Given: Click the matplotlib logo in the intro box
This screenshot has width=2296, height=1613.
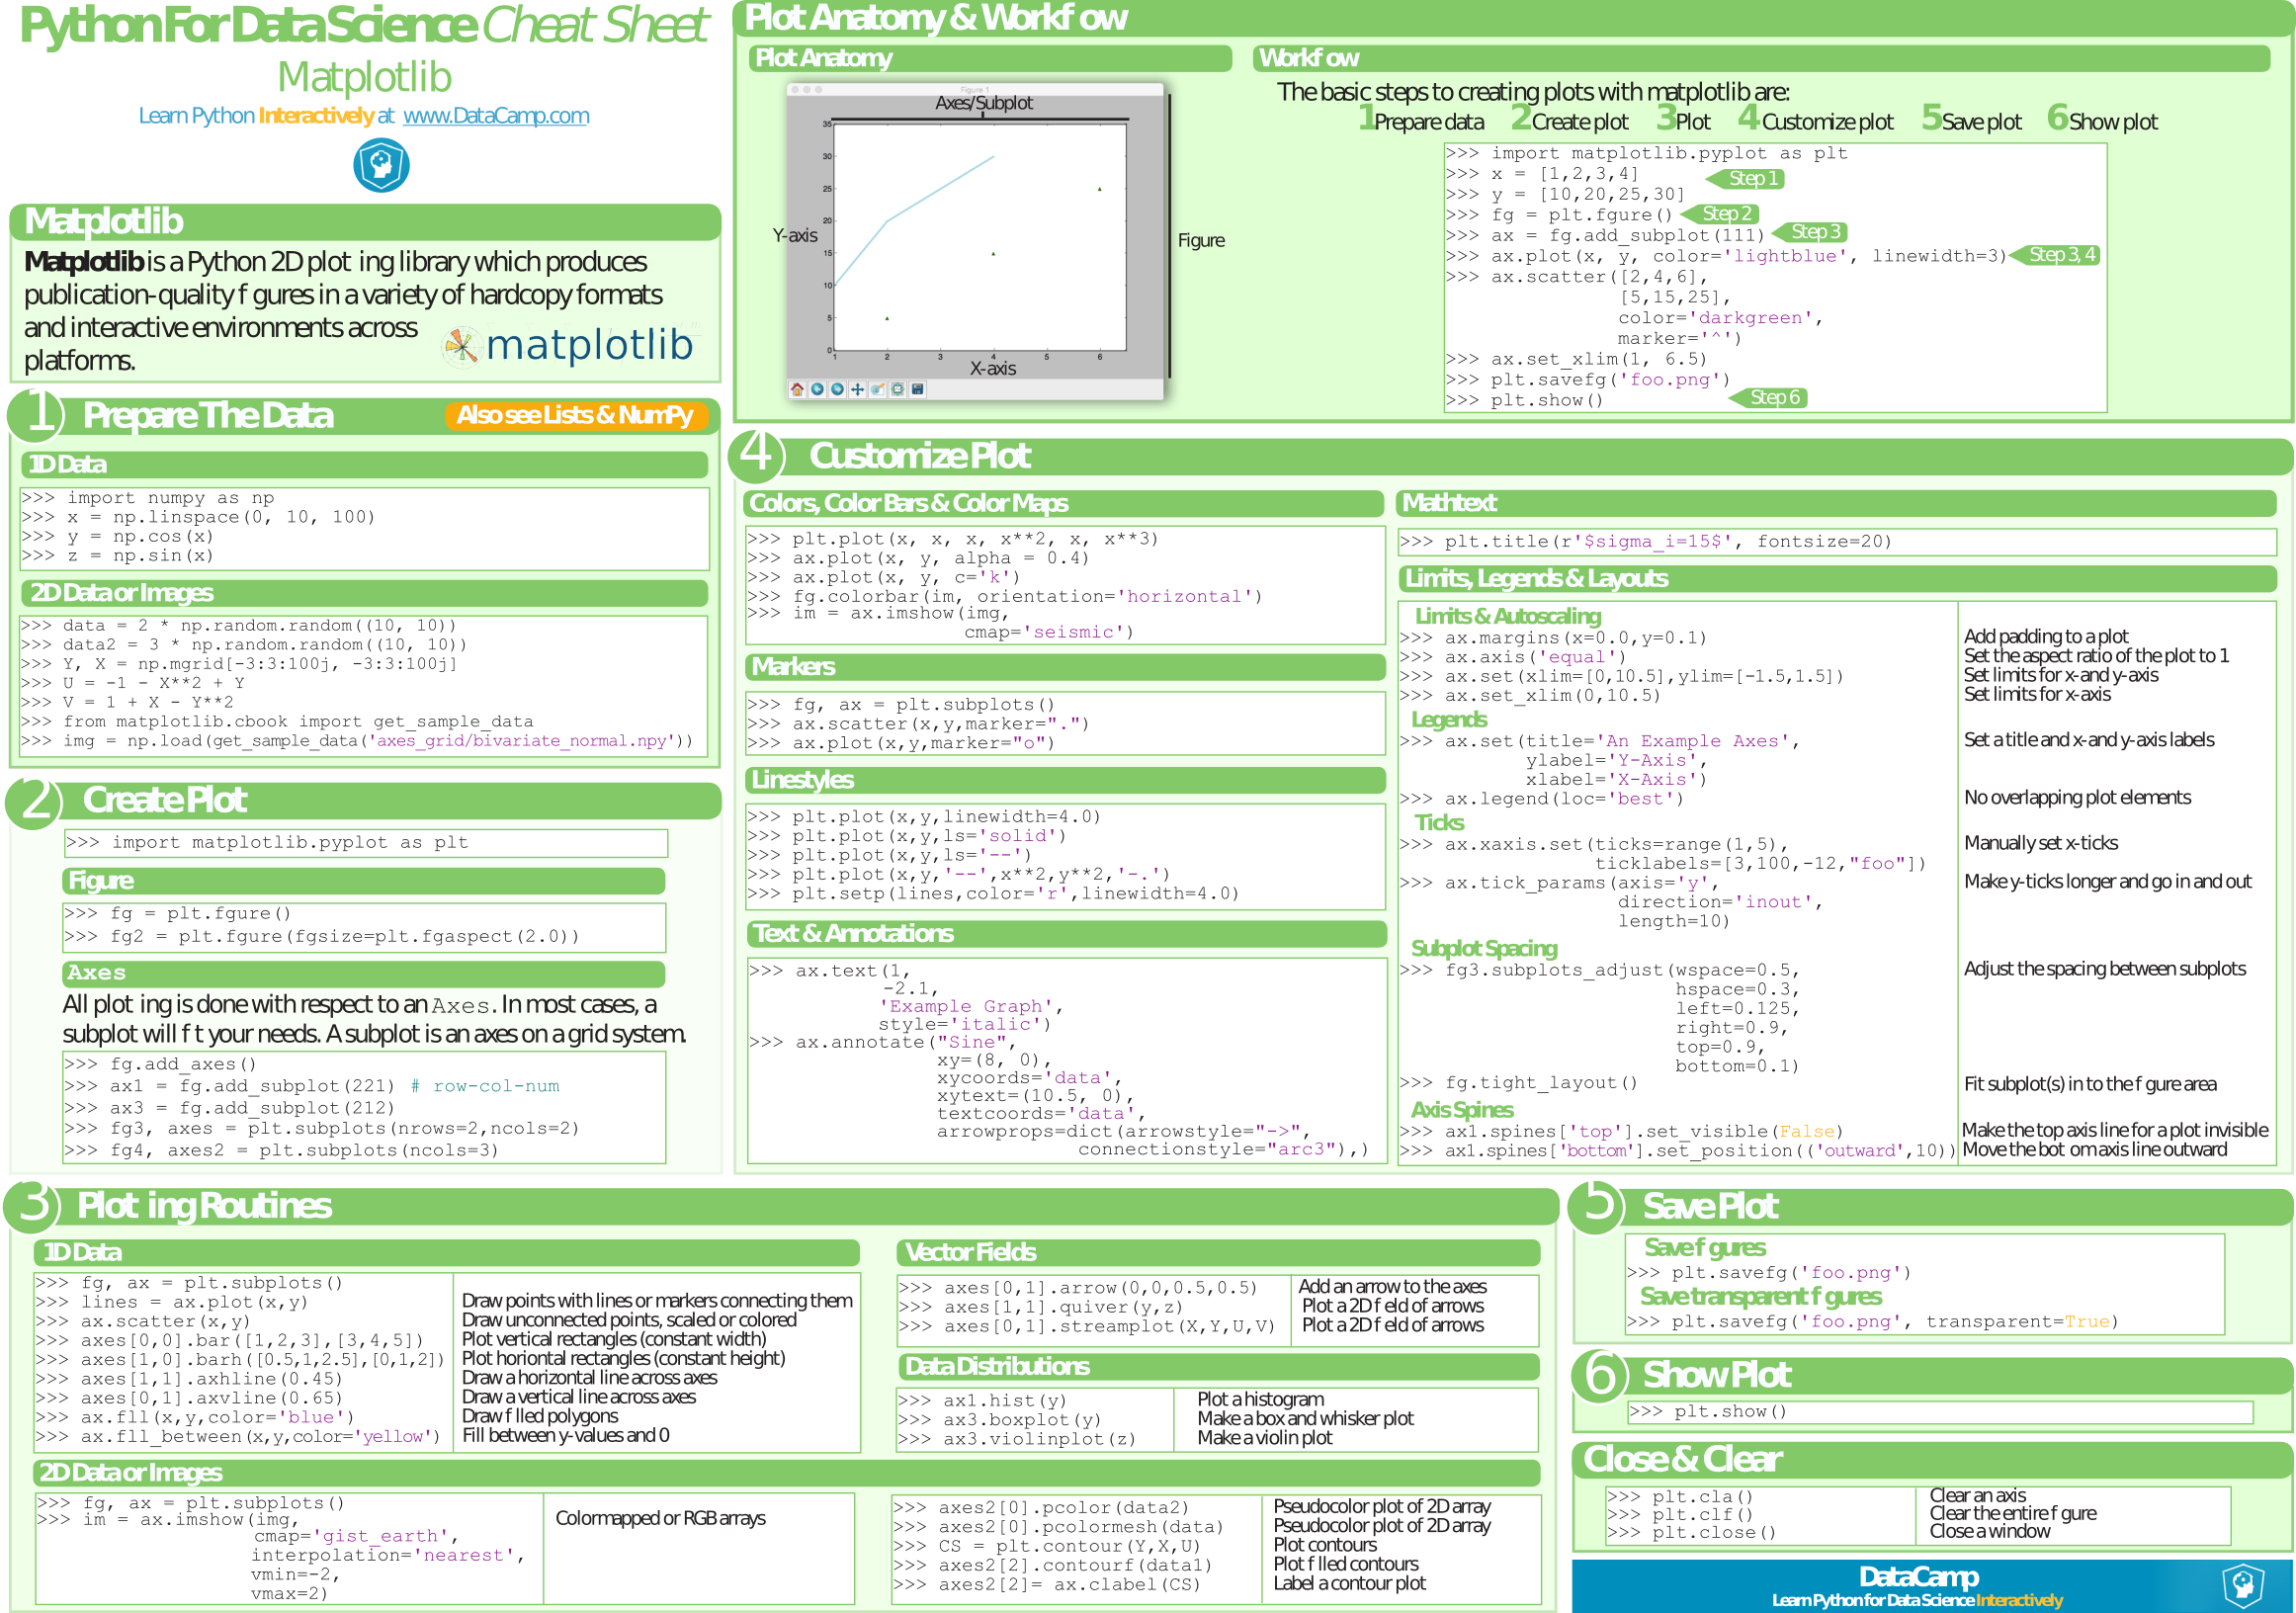Looking at the screenshot, I should click(568, 345).
